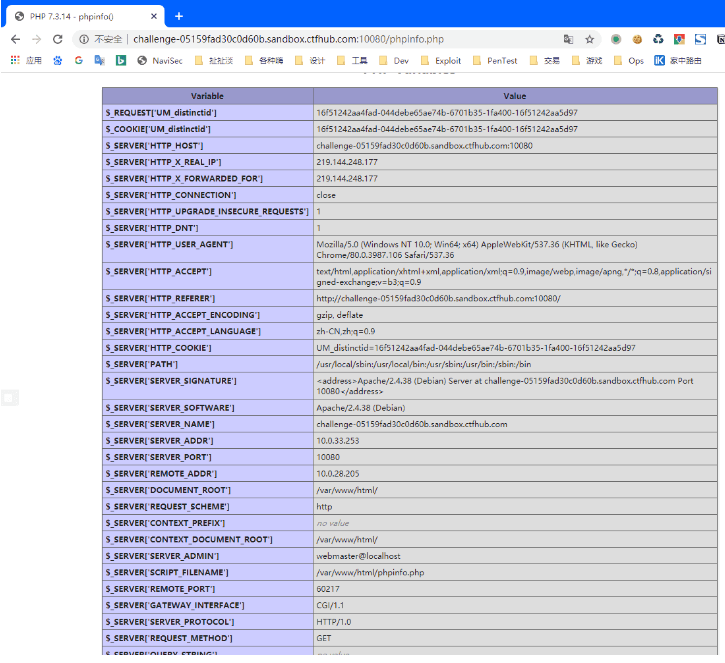
Task: Select the PHP 7.3.14 - phpinfo() tab
Action: (86, 16)
